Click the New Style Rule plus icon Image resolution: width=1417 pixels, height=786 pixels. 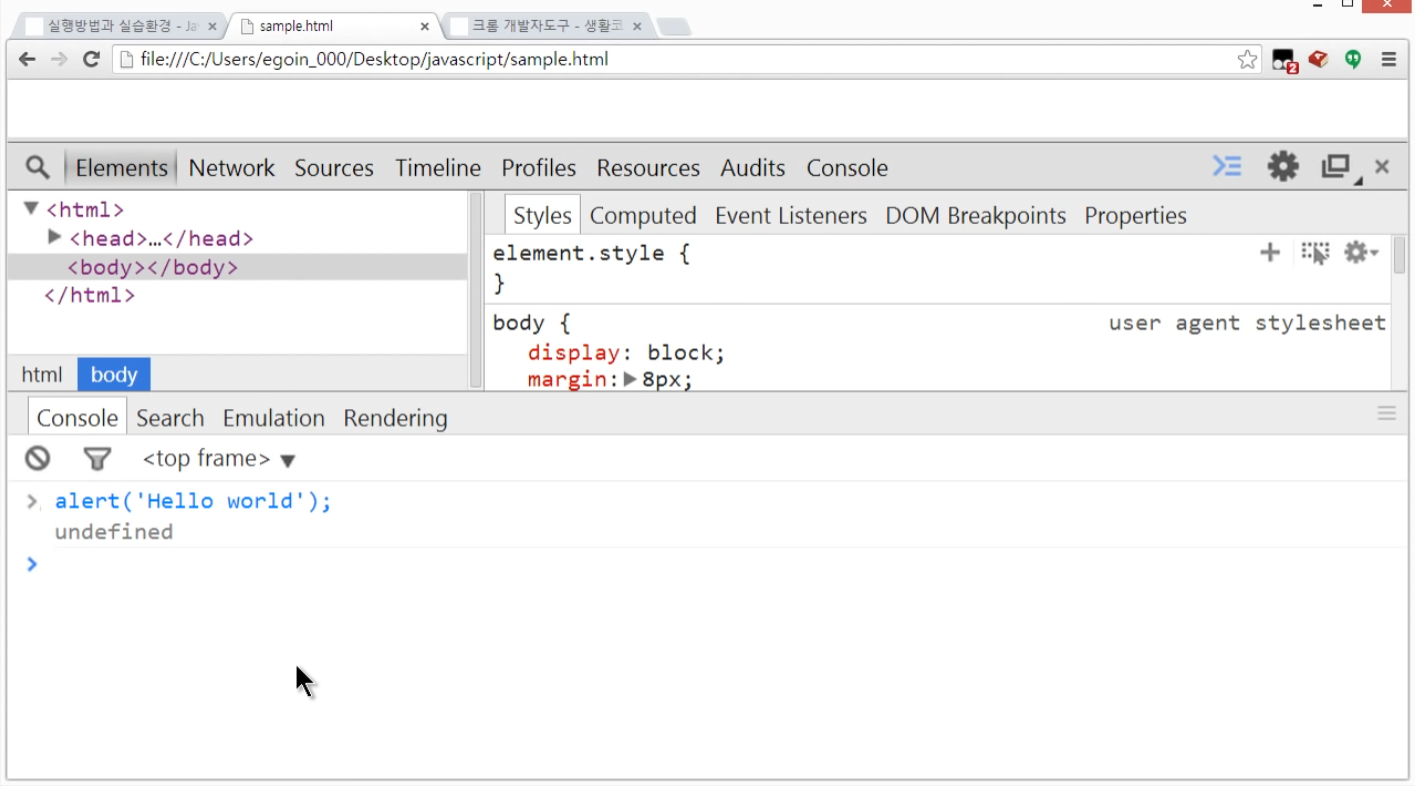[x=1270, y=252]
